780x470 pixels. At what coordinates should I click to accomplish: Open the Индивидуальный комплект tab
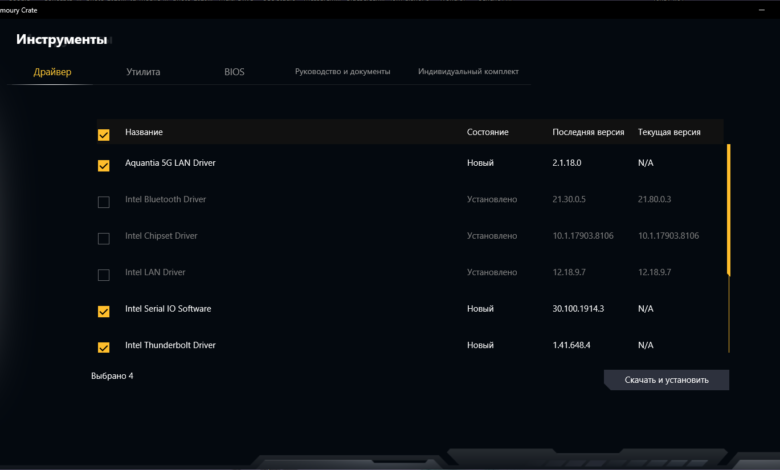(468, 72)
